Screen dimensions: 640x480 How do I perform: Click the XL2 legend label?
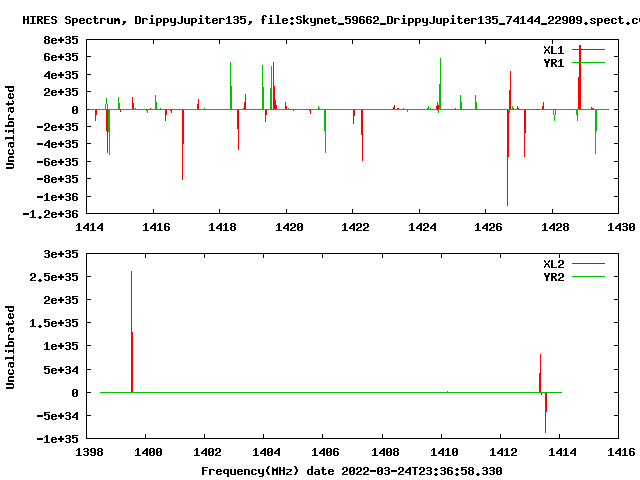point(553,264)
